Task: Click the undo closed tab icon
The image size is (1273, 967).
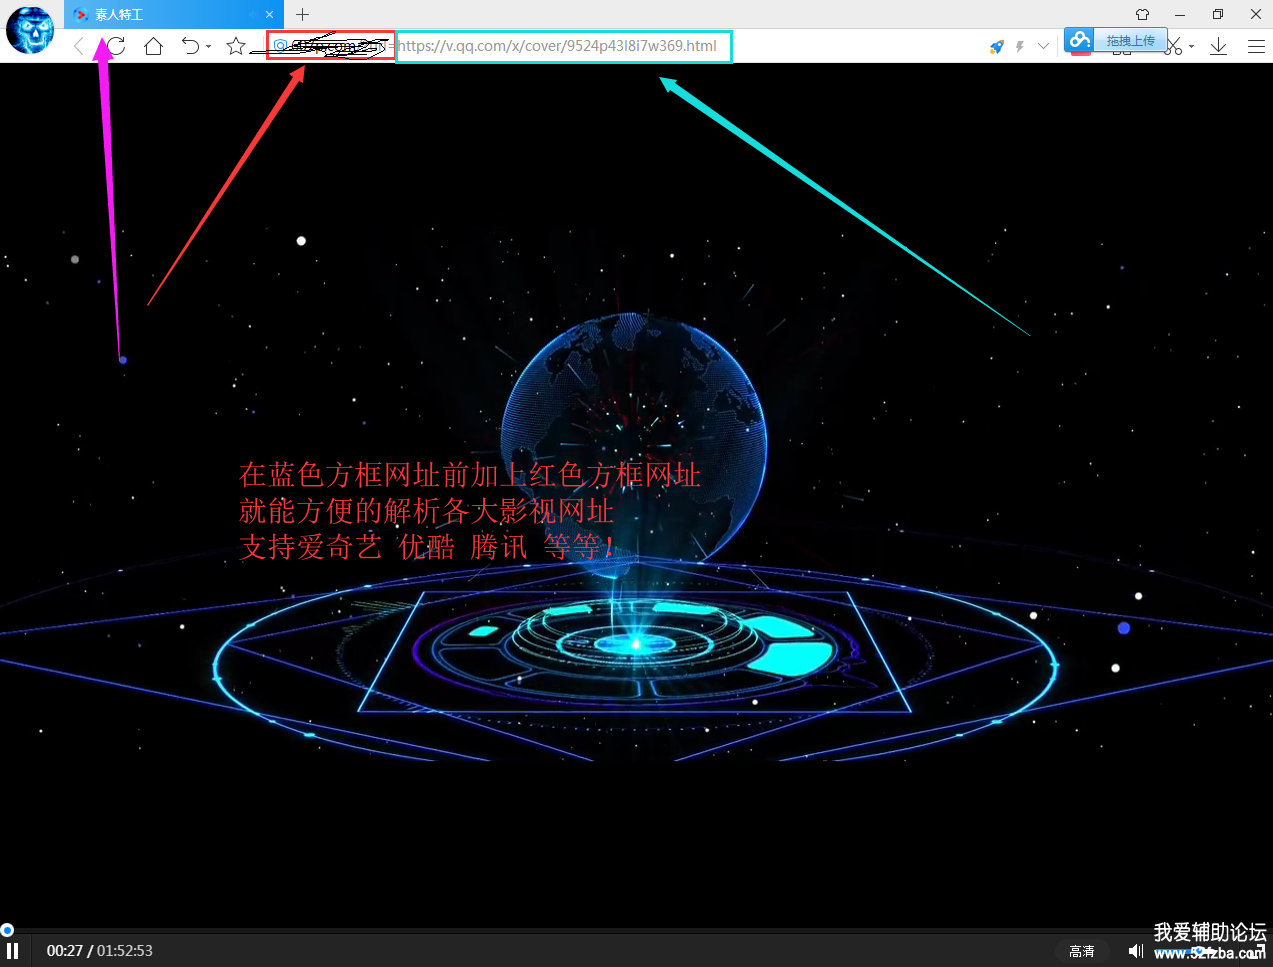Action: pos(190,46)
